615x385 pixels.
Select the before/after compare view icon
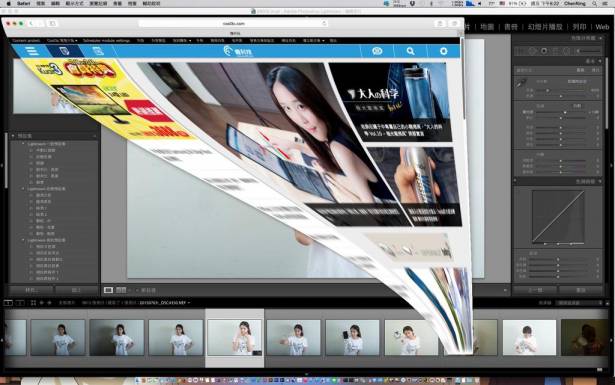coord(121,290)
